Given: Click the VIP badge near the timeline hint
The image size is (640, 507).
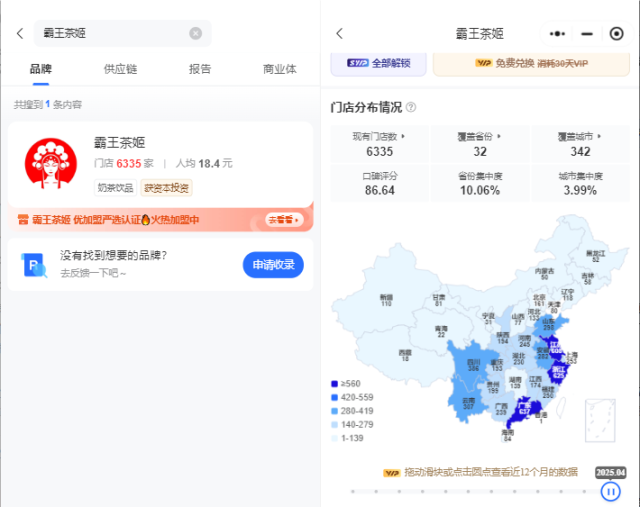Looking at the screenshot, I should [391, 473].
